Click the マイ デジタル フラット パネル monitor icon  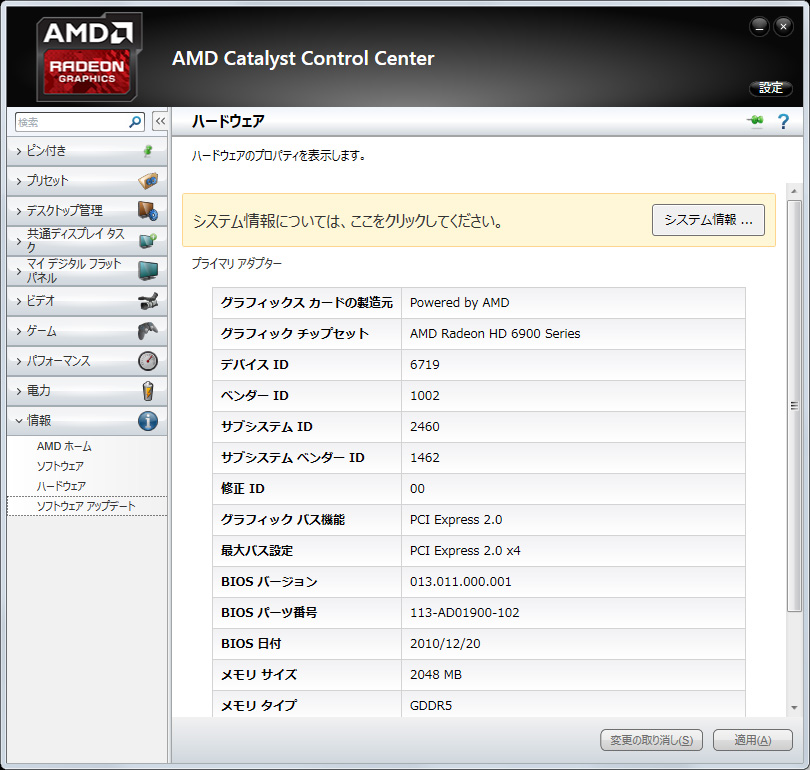tap(148, 271)
